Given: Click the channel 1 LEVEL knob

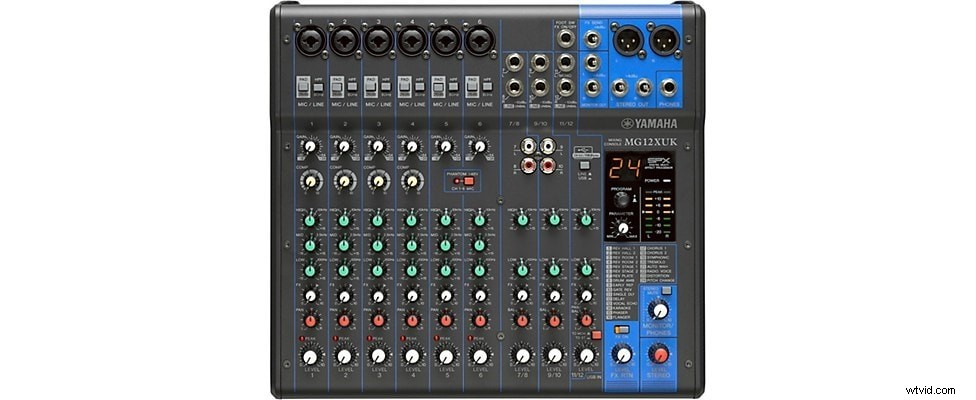Looking at the screenshot, I should point(310,356).
